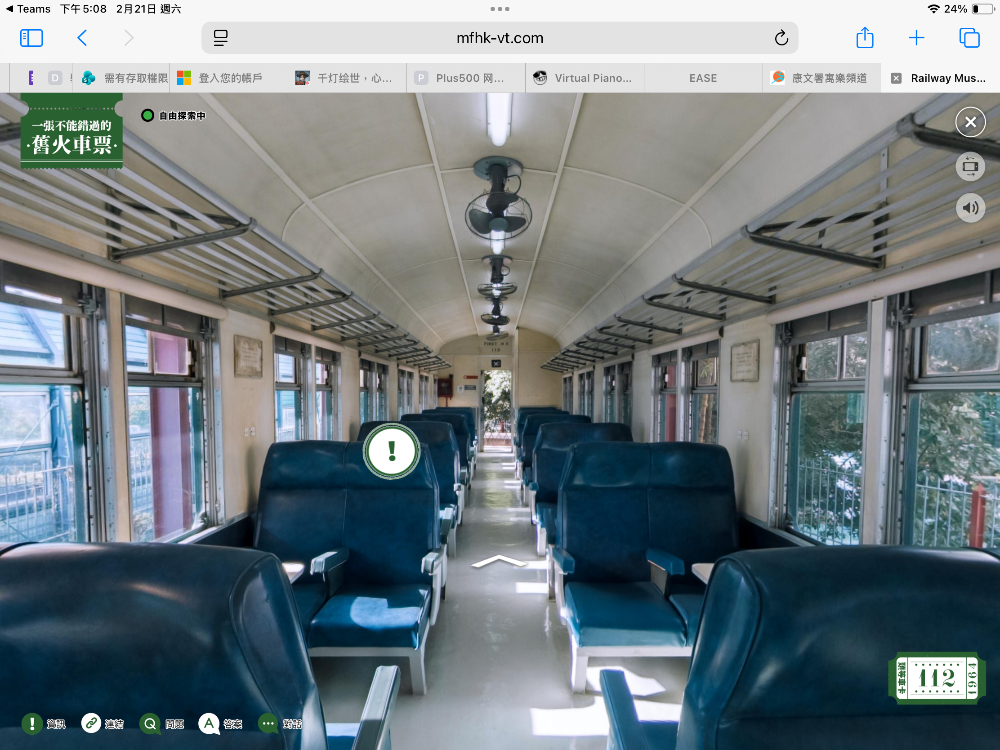The image size is (1000, 750).
Task: Close the virtual tour with the X button
Action: [969, 122]
